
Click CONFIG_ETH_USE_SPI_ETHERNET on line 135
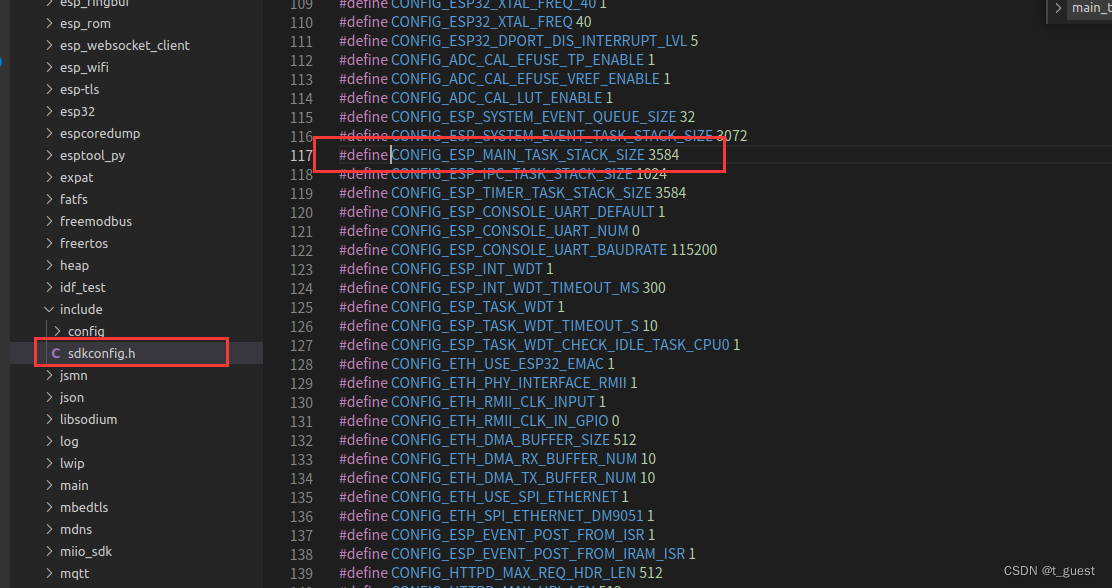[504, 497]
